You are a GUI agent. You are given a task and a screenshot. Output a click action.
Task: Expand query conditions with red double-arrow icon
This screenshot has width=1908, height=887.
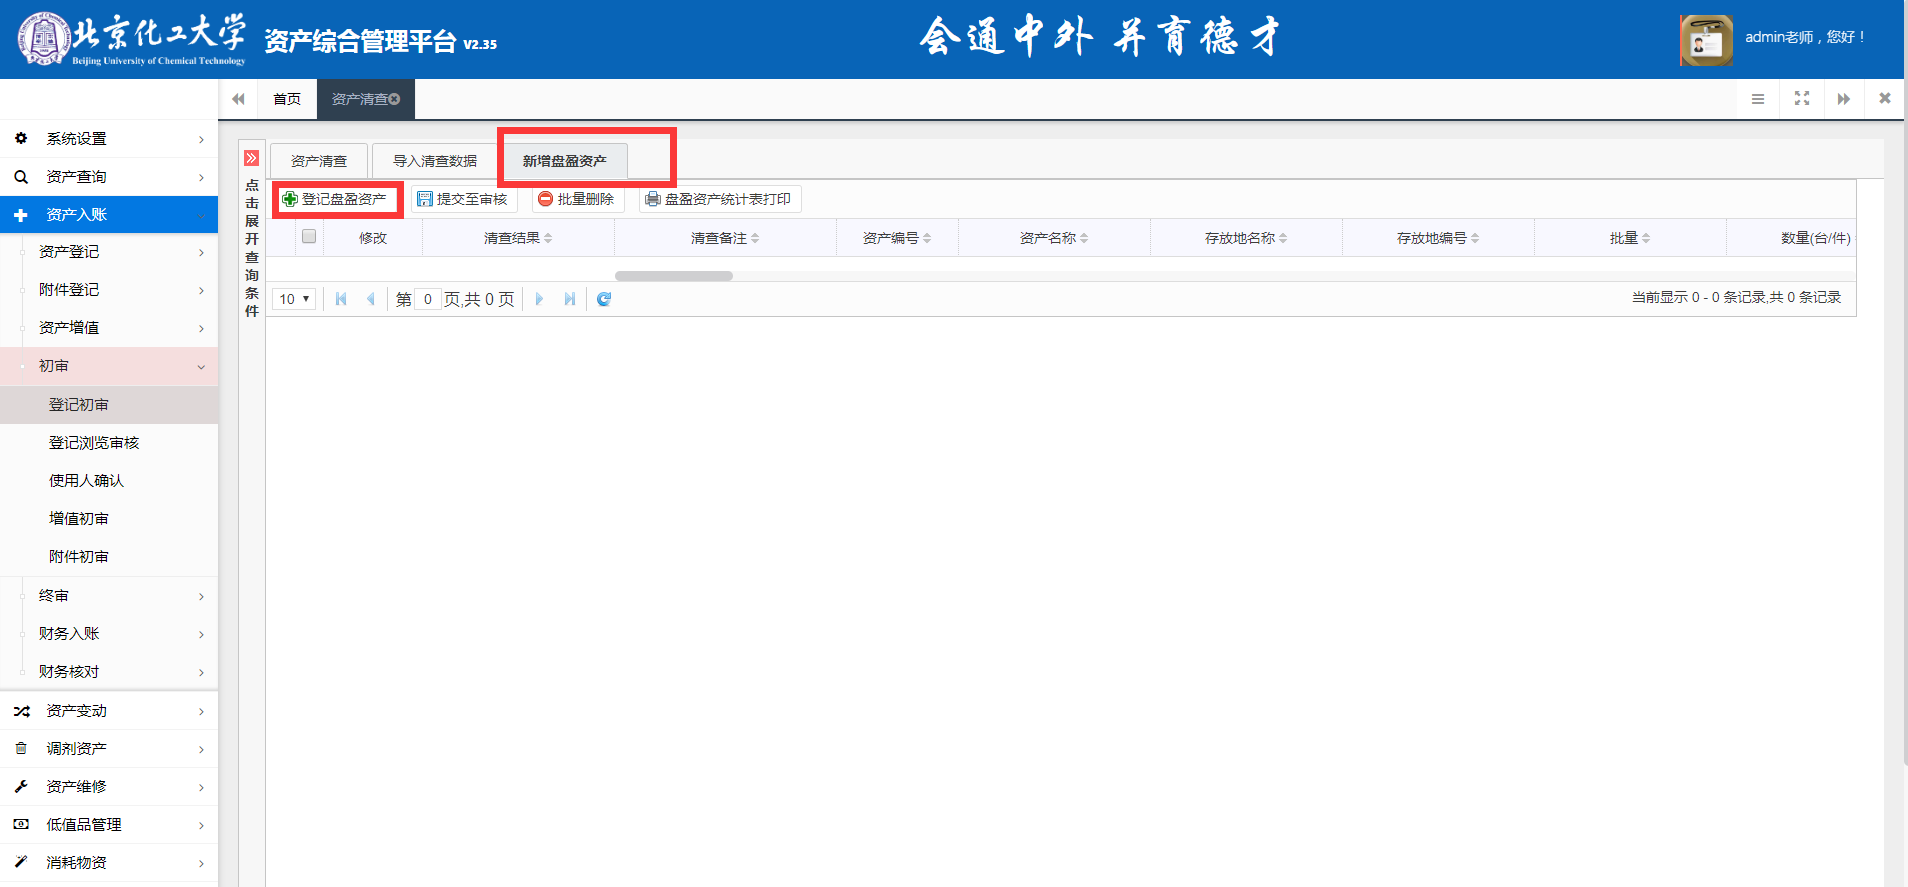(x=251, y=158)
